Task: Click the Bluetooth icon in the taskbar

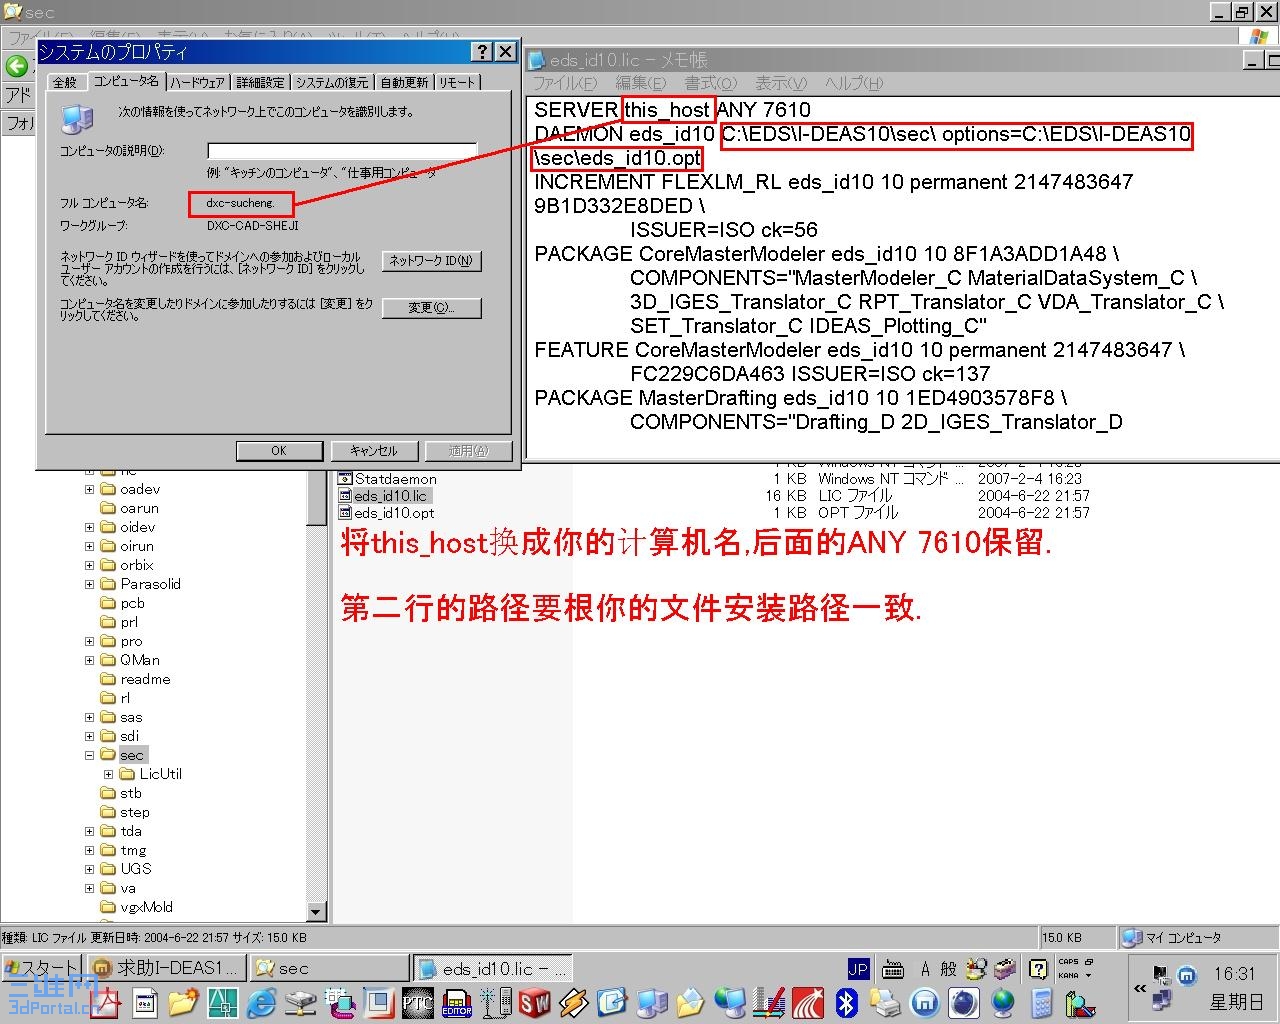Action: 848,1001
